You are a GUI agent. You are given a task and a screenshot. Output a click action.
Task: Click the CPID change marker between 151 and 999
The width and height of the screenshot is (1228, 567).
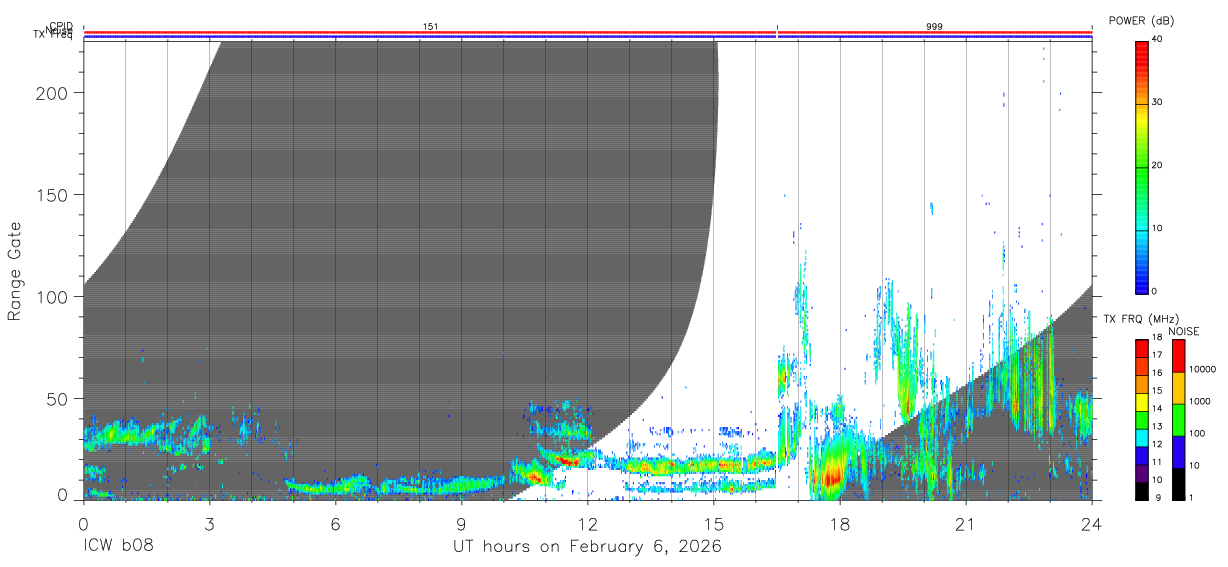pyautogui.click(x=777, y=28)
